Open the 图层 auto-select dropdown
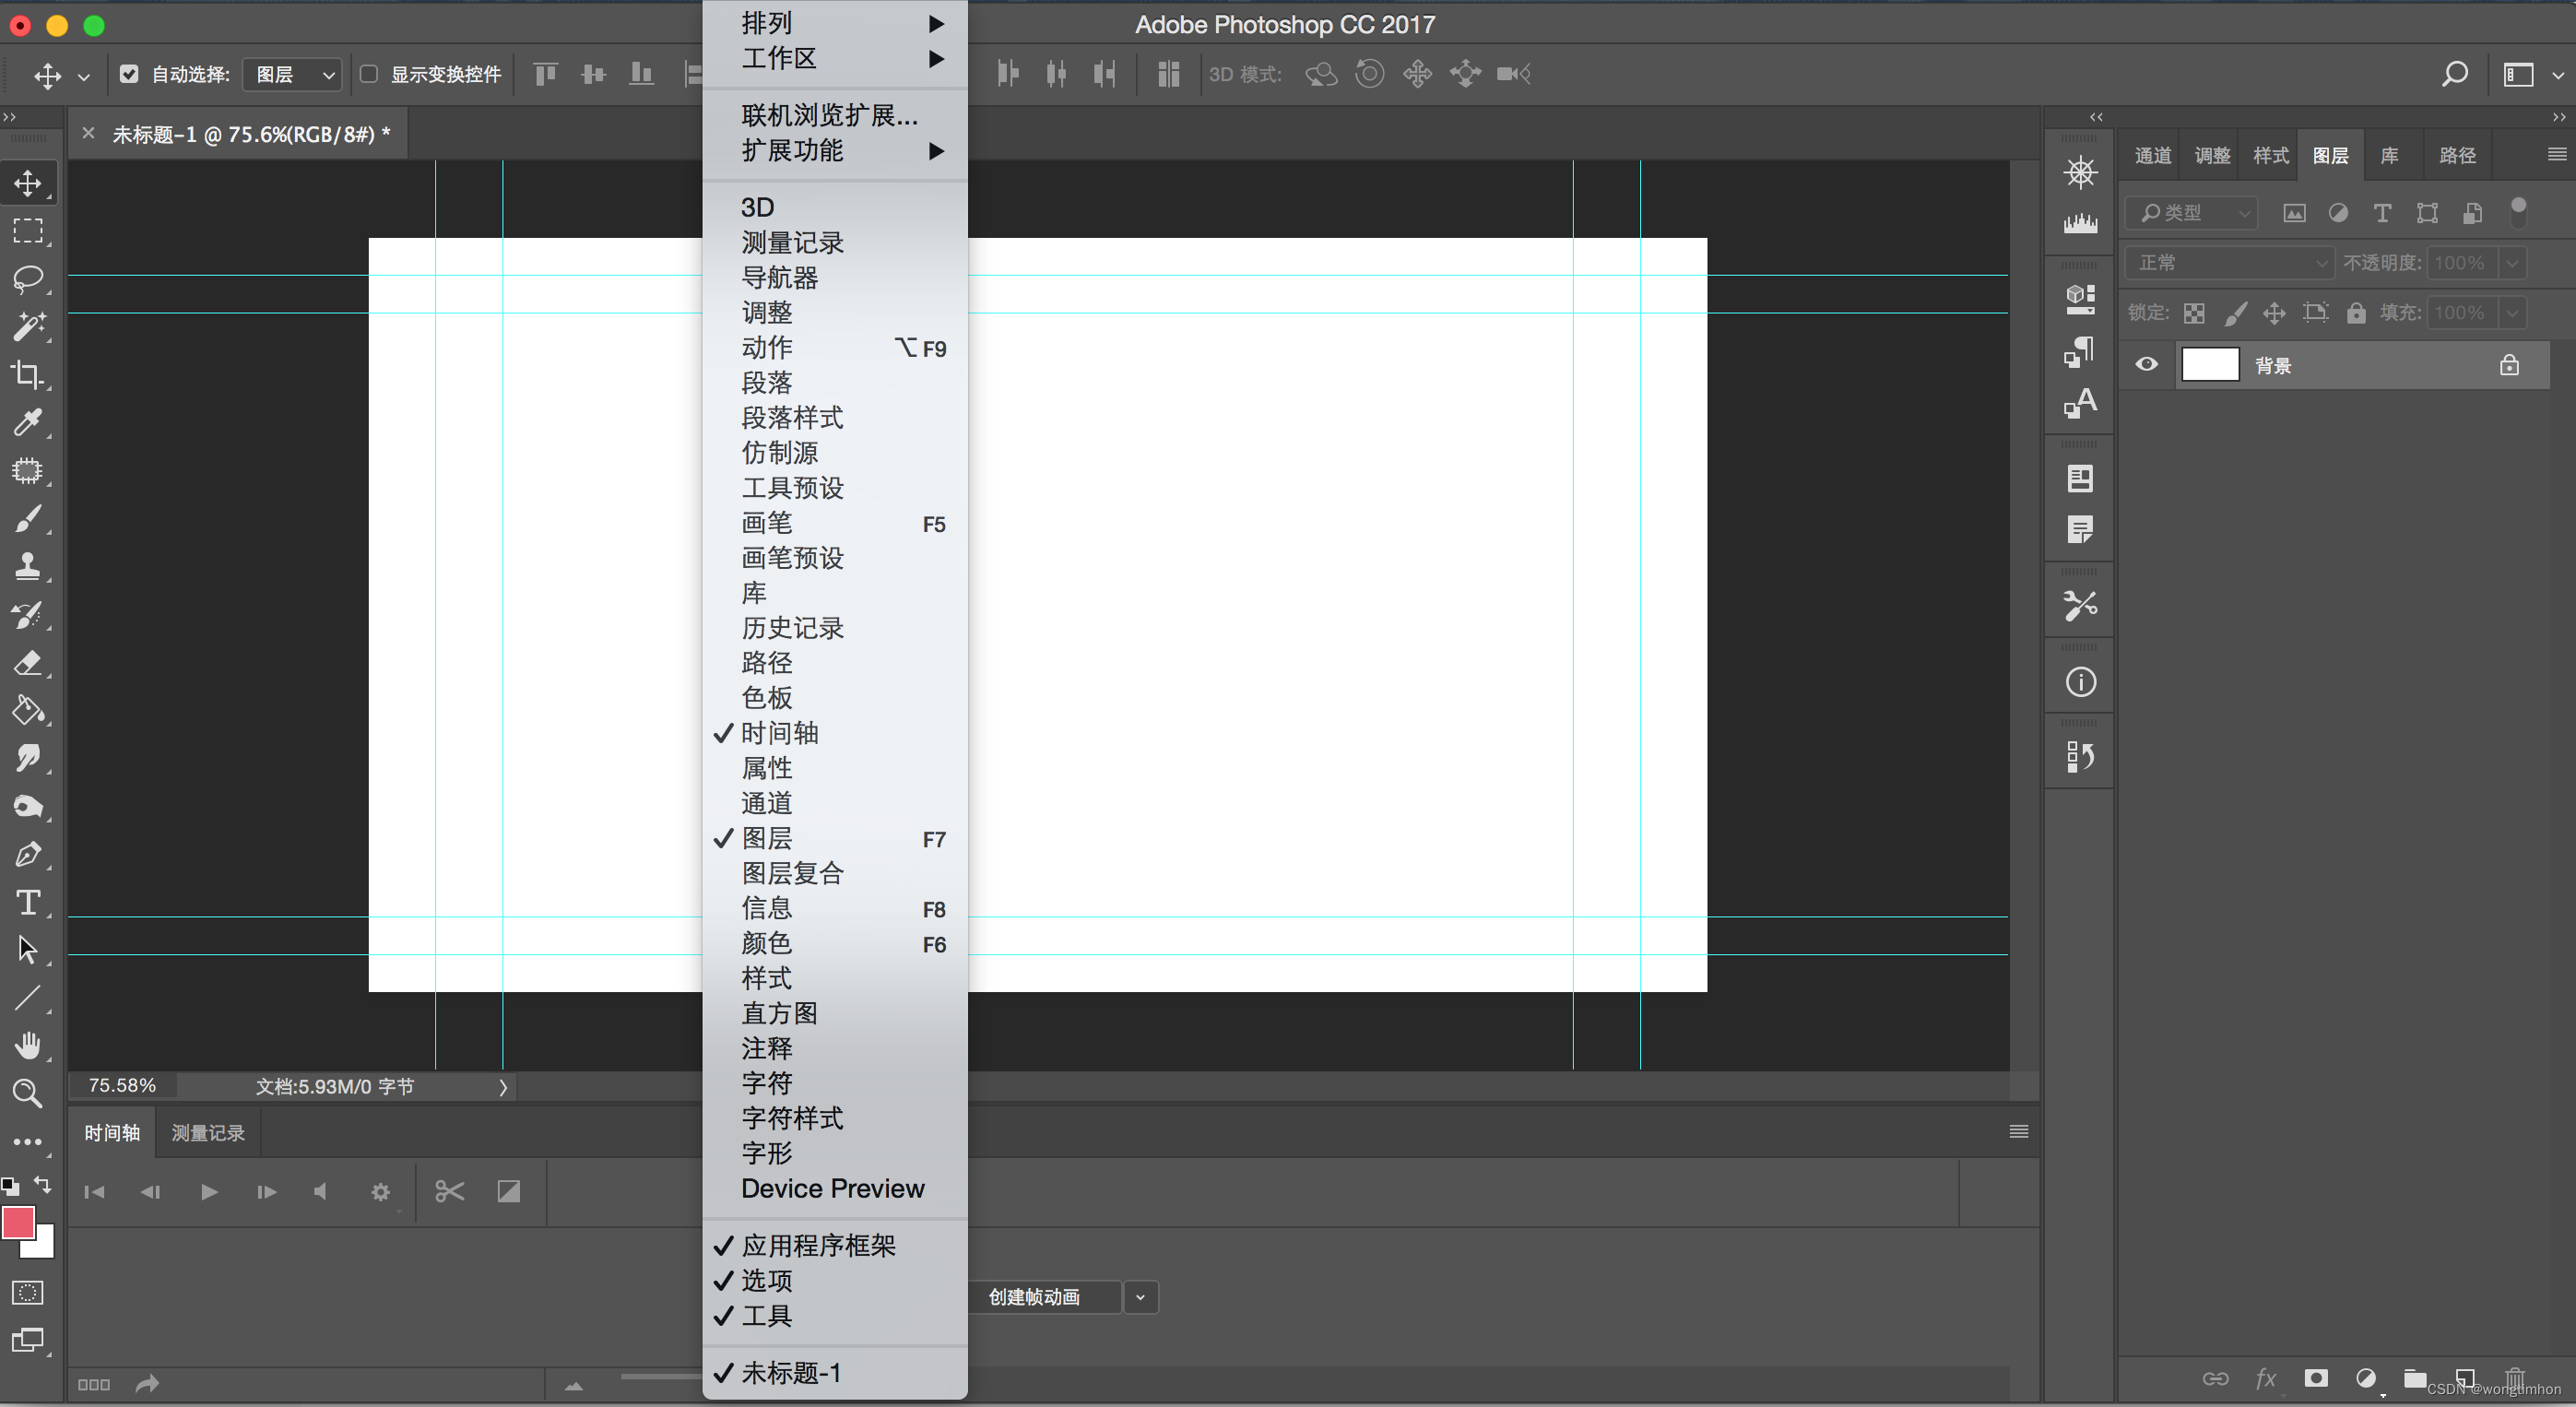 point(293,75)
